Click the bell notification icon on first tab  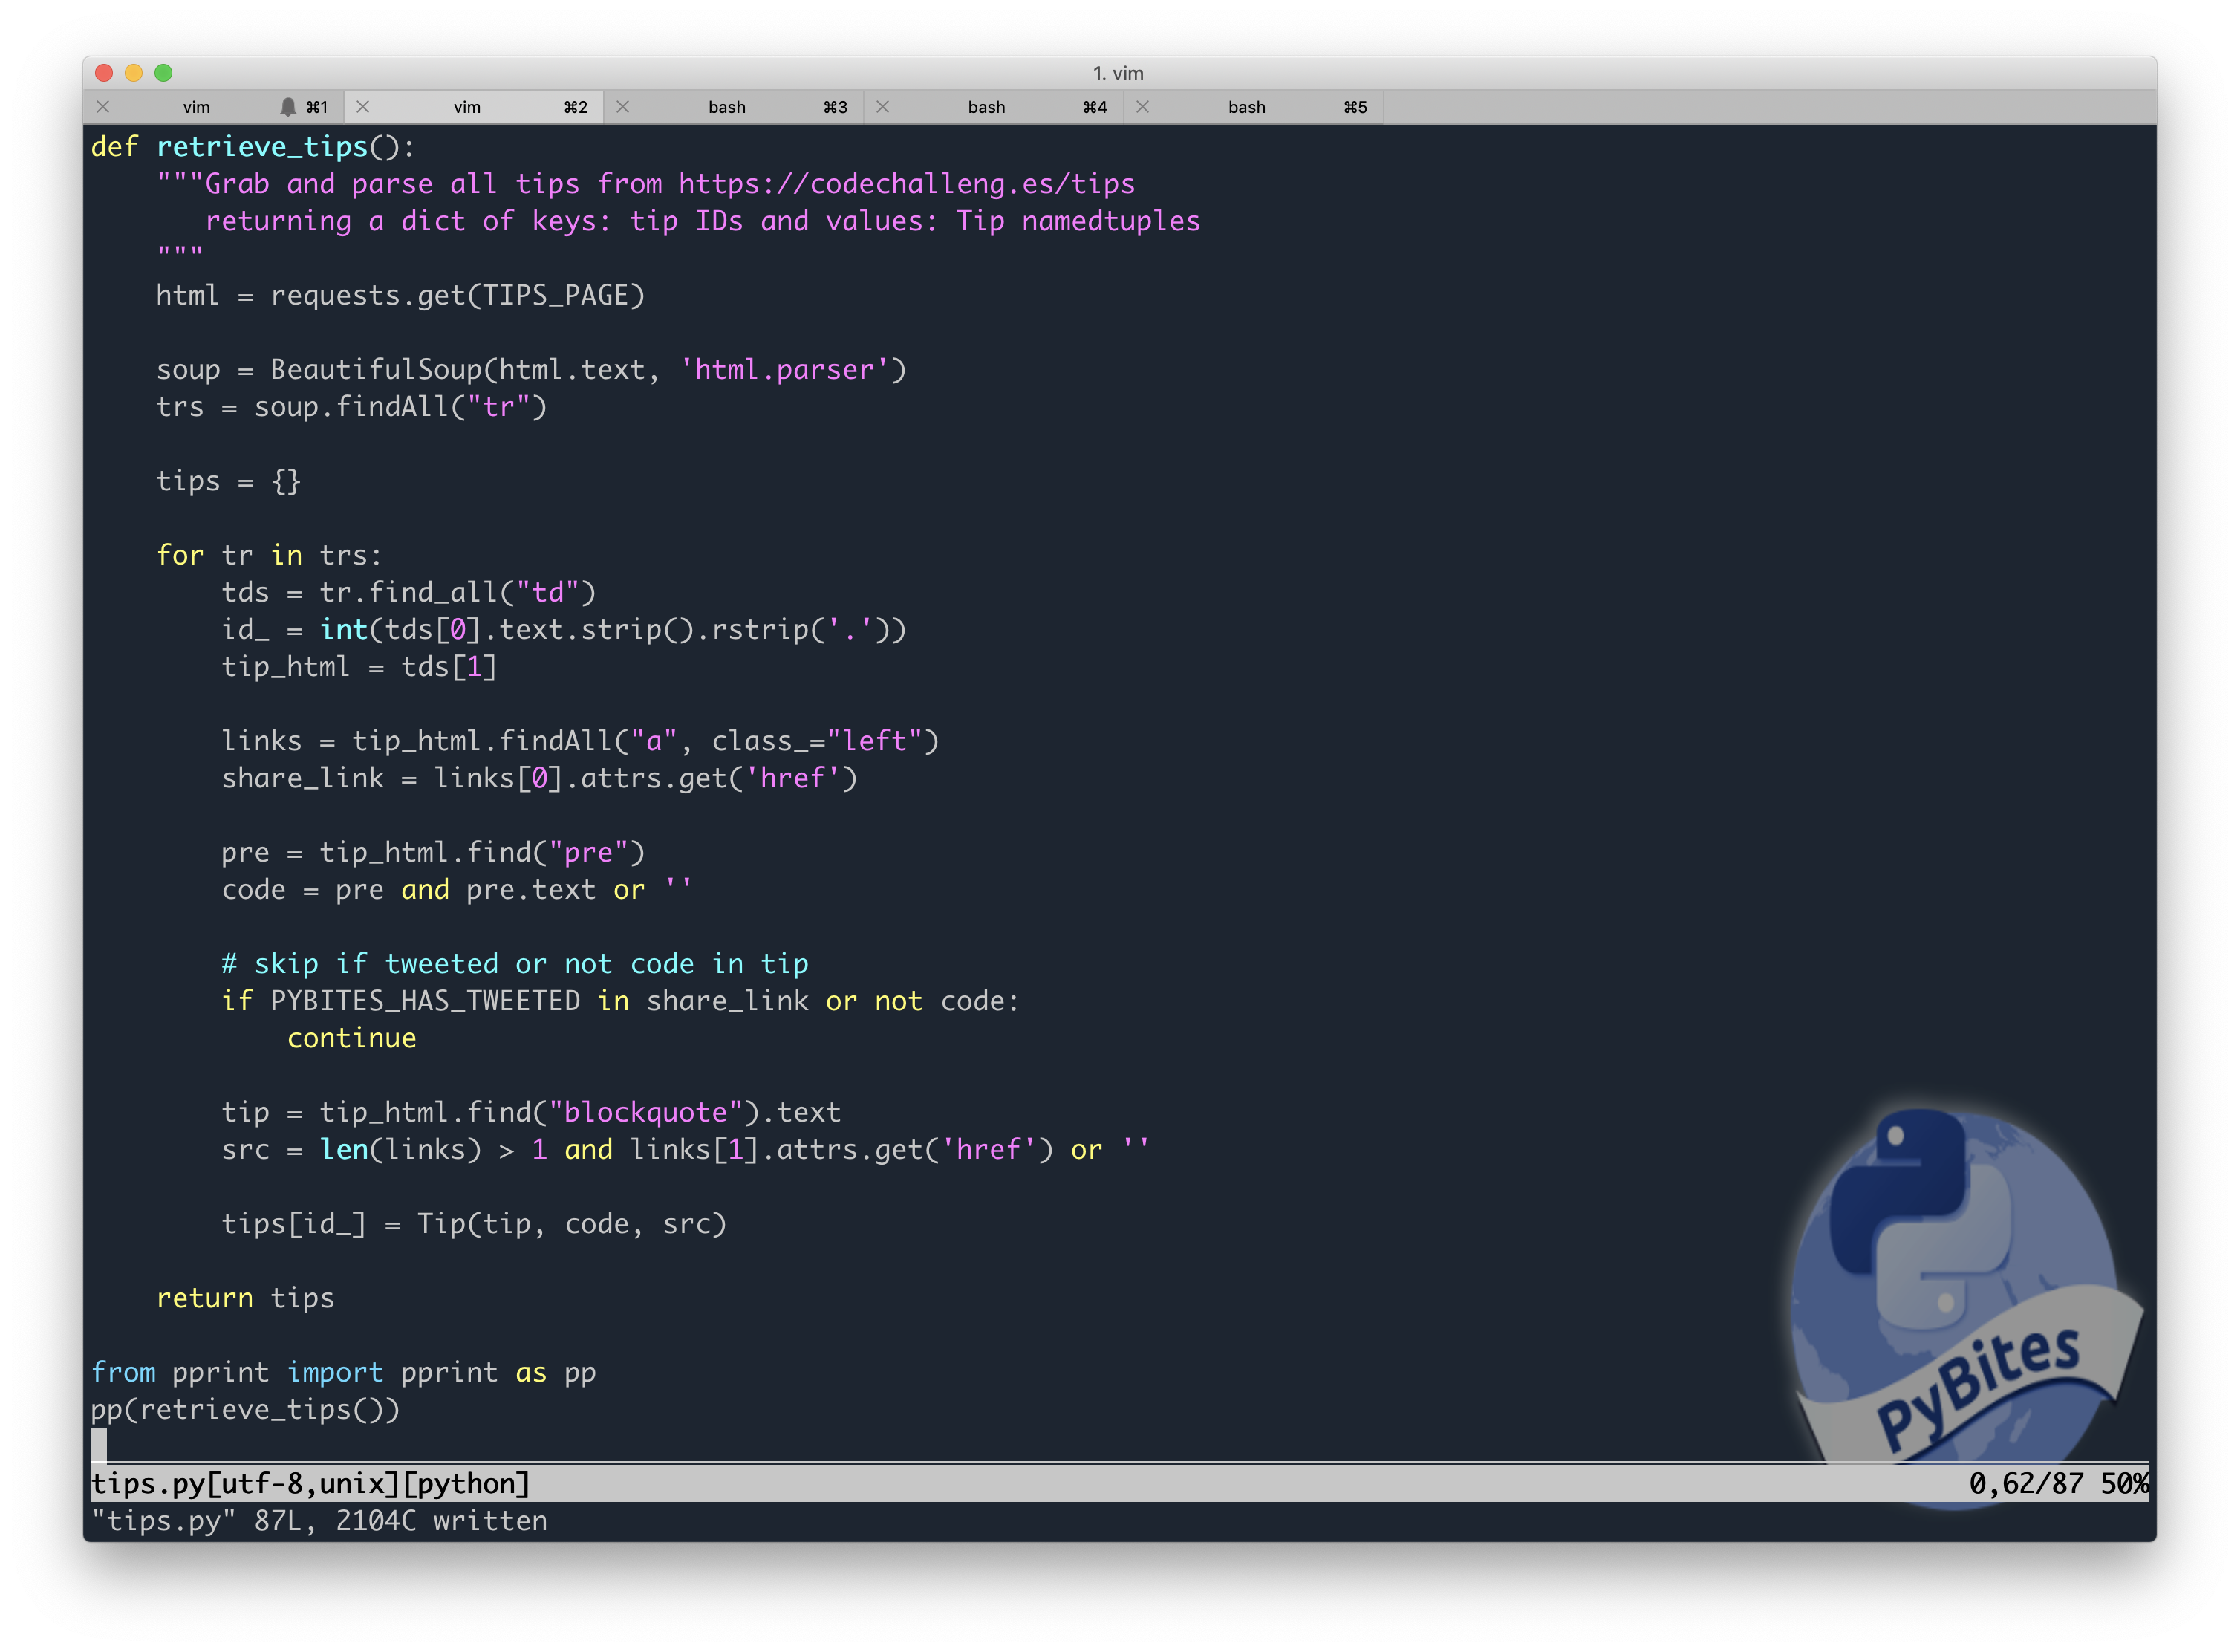[x=288, y=107]
